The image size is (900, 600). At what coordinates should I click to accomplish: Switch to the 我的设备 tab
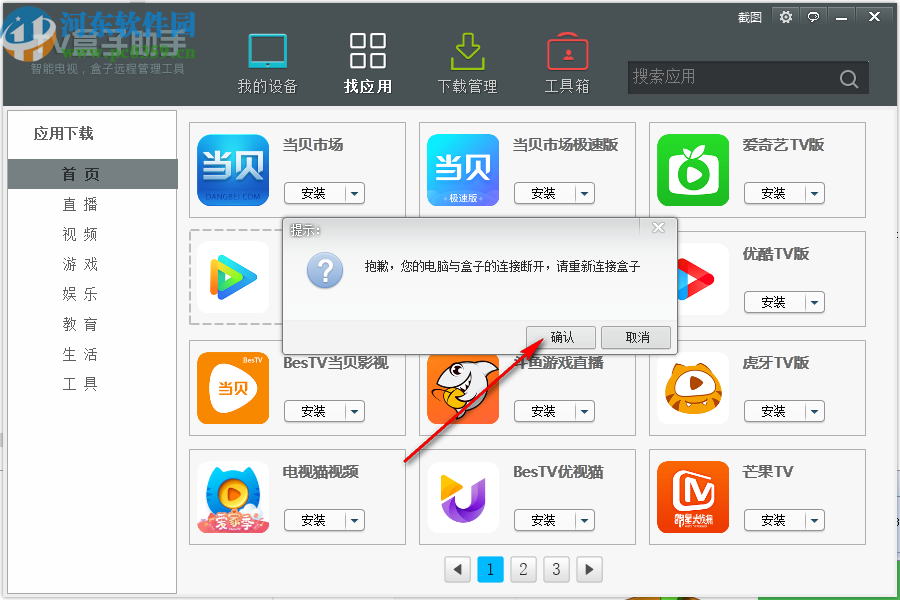click(266, 60)
